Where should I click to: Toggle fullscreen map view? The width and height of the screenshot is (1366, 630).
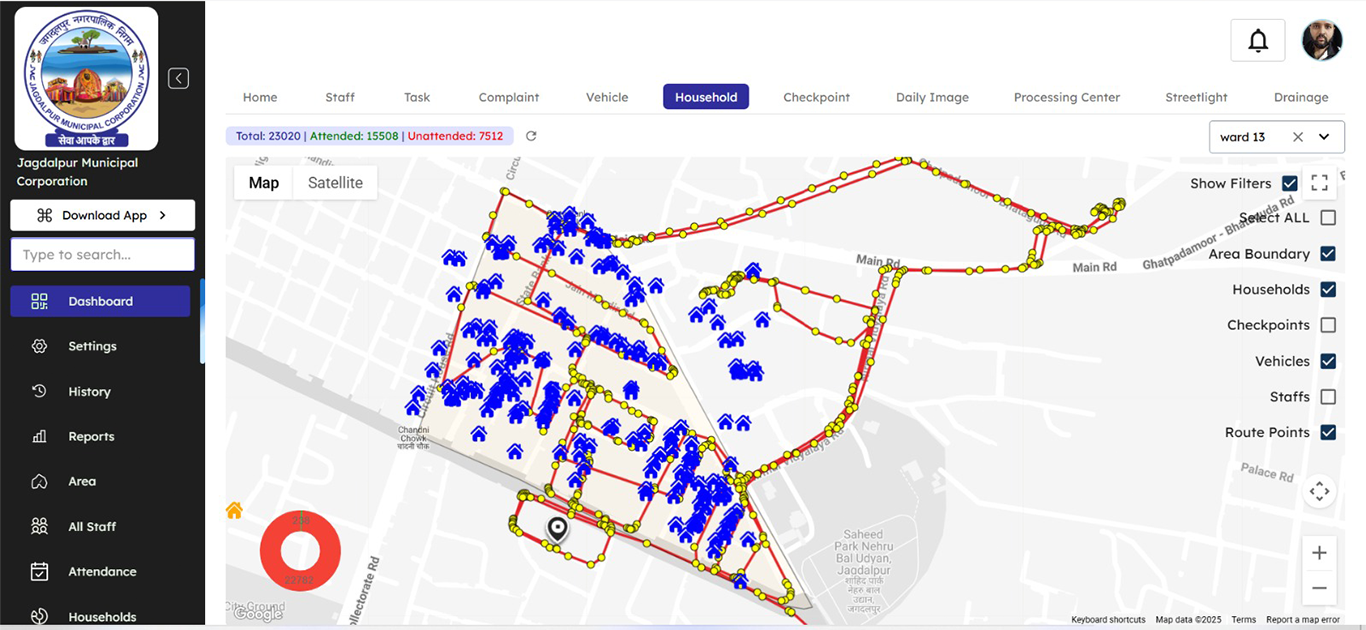(x=1319, y=183)
